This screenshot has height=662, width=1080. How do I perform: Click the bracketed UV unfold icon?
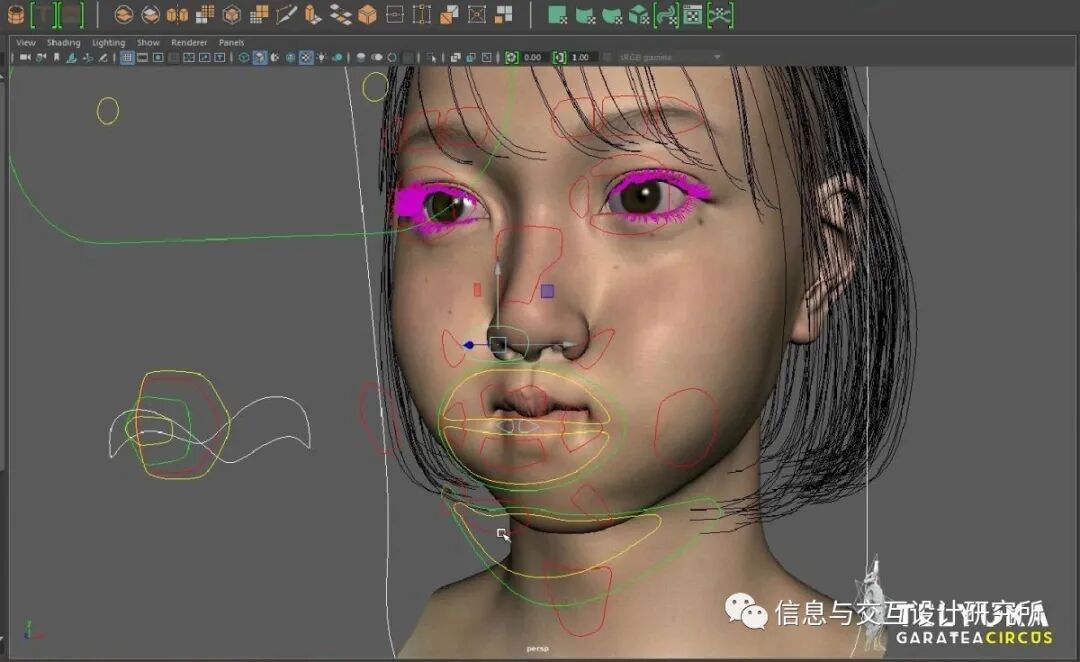[x=666, y=14]
